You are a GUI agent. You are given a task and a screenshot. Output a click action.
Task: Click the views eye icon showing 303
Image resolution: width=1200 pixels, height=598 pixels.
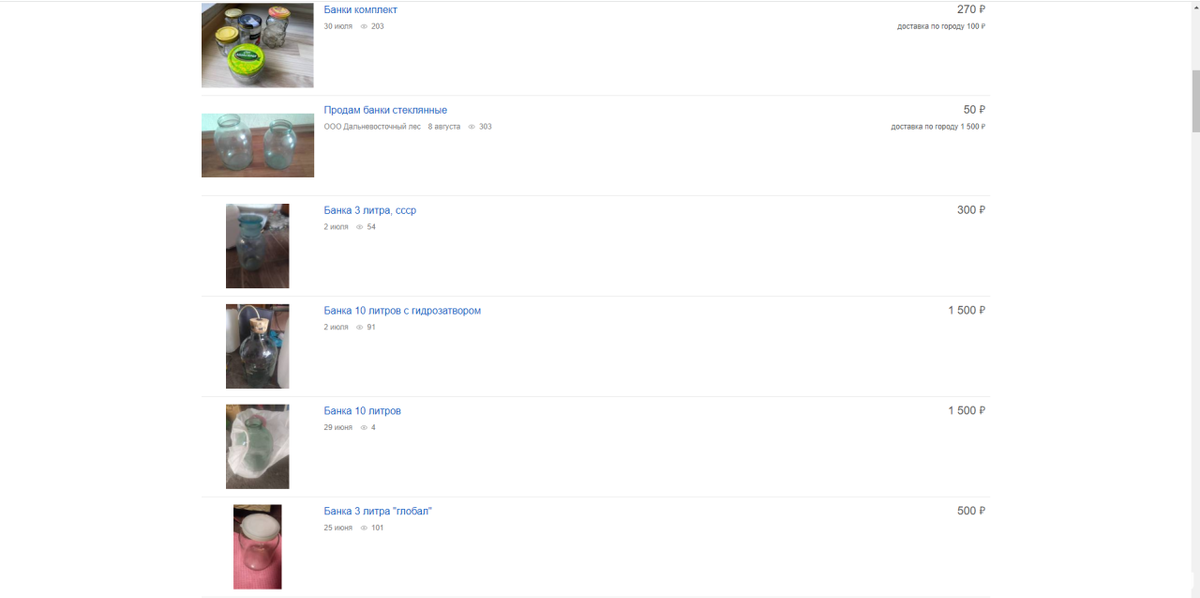472,127
